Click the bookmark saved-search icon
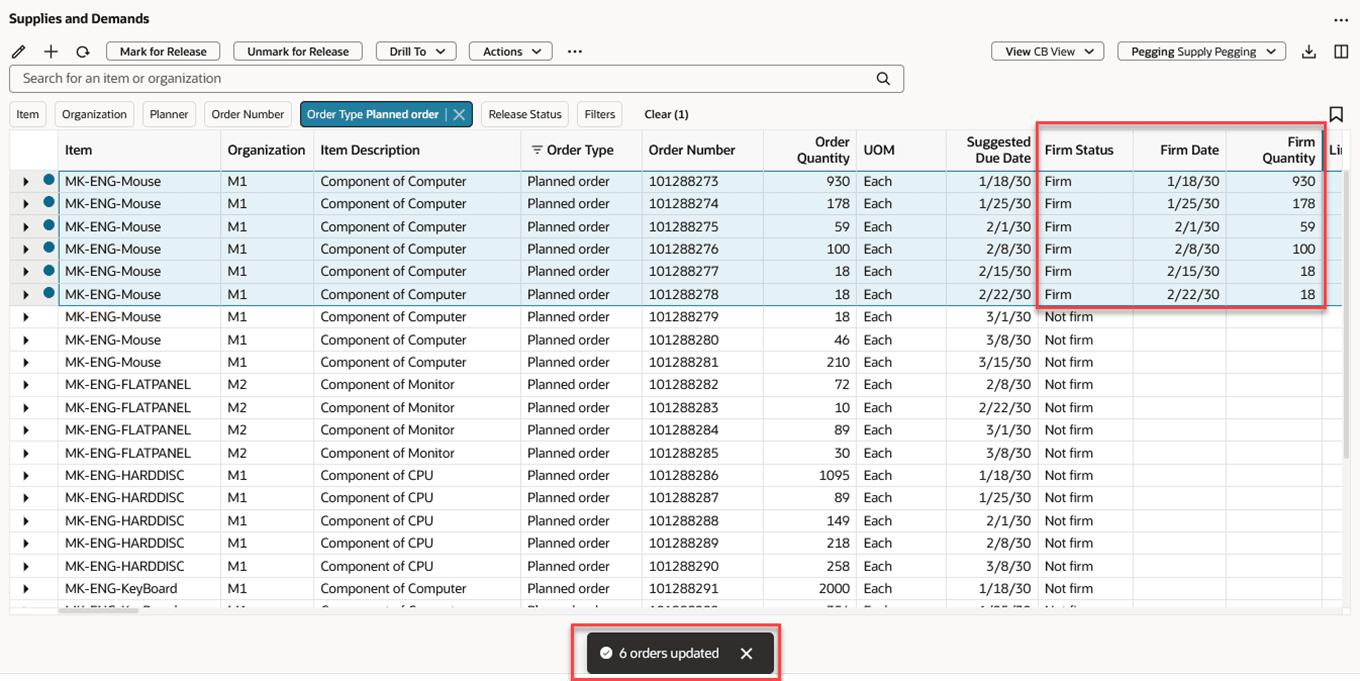 click(1336, 114)
